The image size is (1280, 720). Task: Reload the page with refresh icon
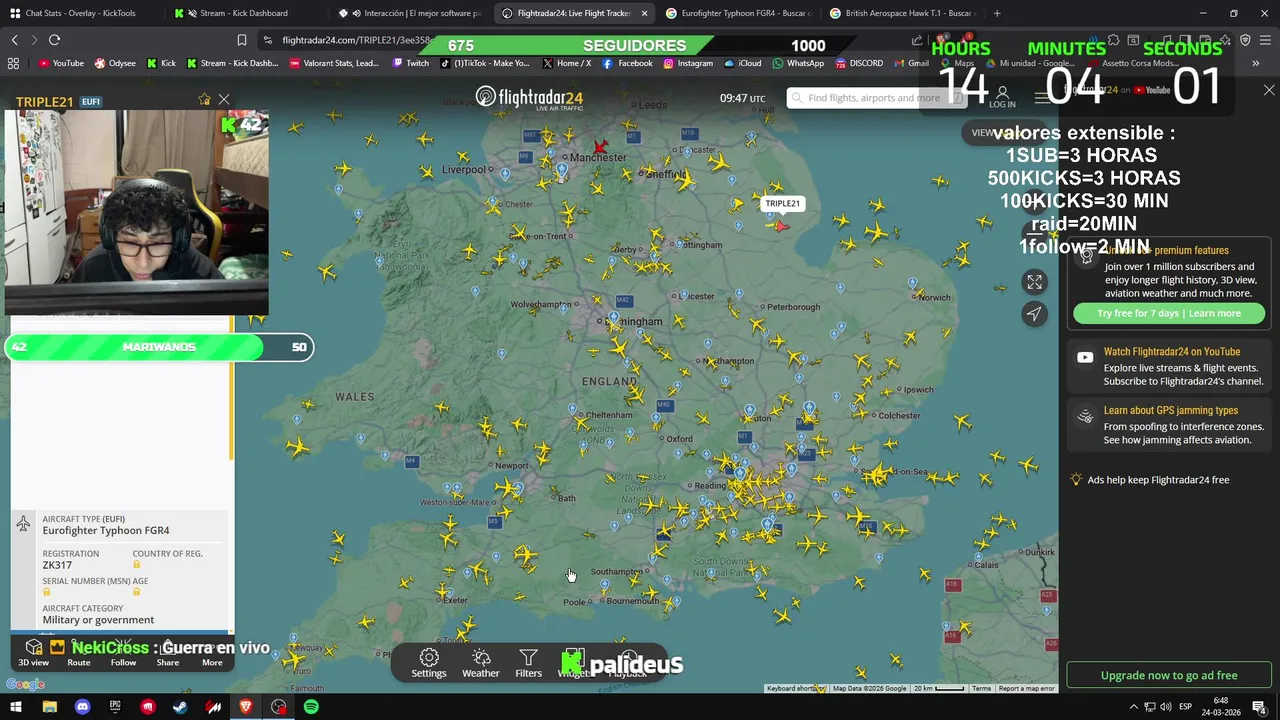[54, 40]
